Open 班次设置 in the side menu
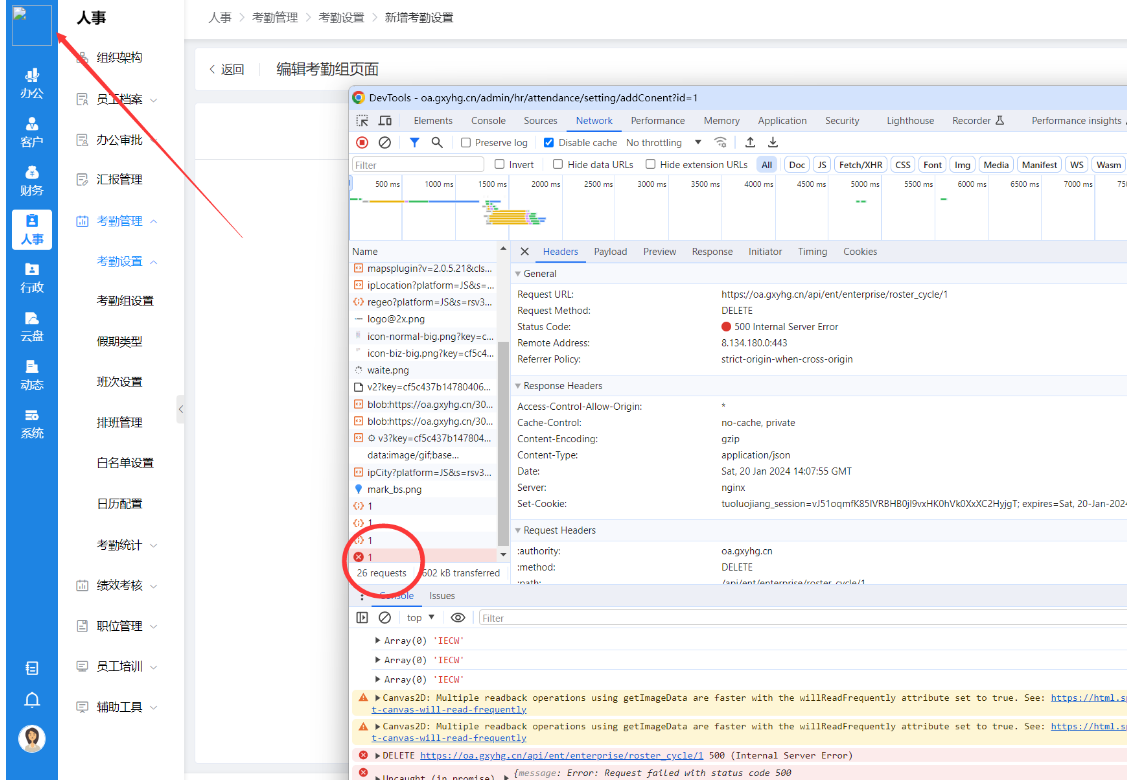 [119, 382]
